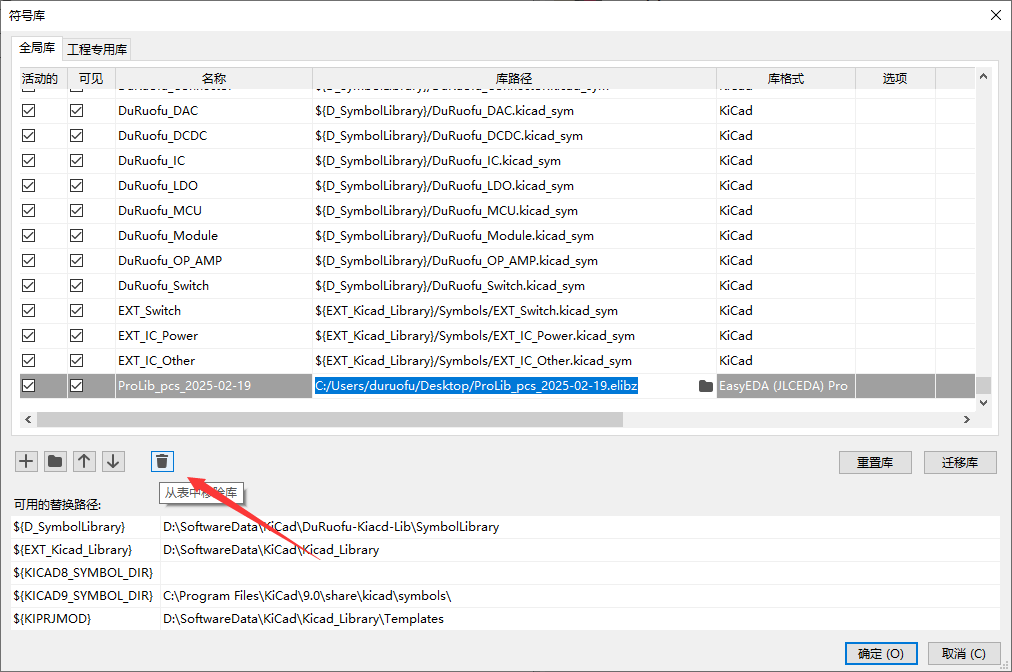Viewport: 1012px width, 672px height.
Task: Click the 迁移库 button
Action: [x=967, y=462]
